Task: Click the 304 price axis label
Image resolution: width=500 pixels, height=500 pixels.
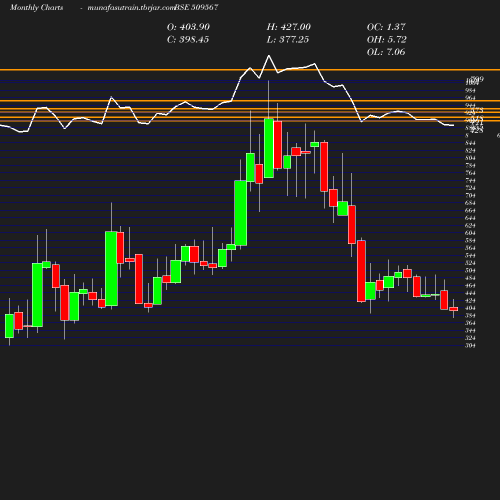Action: pos(470,346)
